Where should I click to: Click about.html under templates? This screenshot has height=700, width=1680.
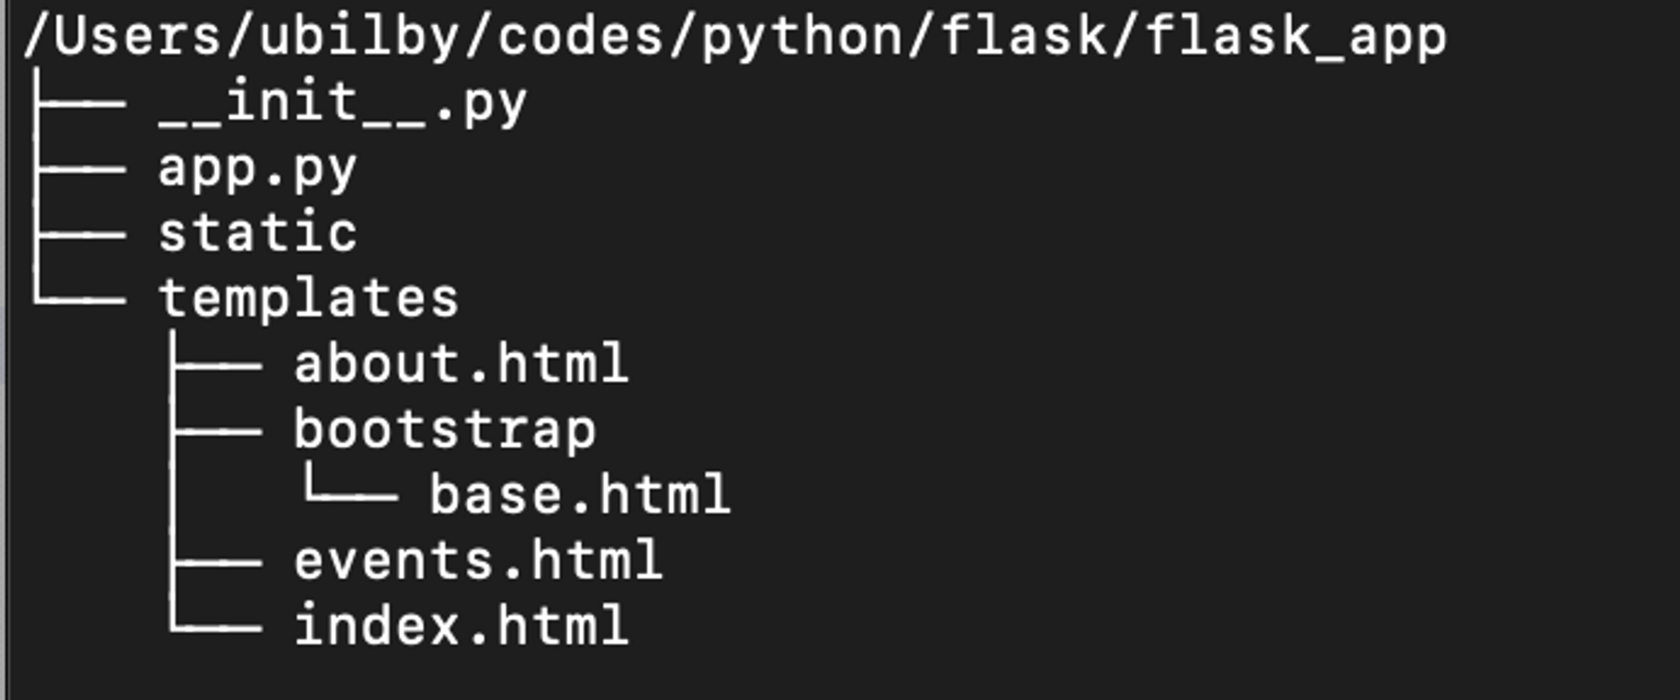(x=461, y=363)
